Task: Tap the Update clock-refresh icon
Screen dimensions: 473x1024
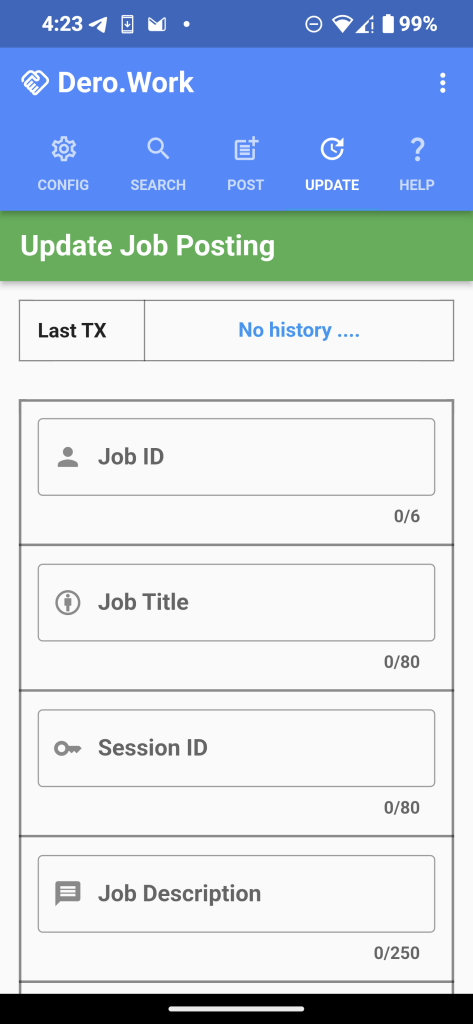Action: point(332,150)
